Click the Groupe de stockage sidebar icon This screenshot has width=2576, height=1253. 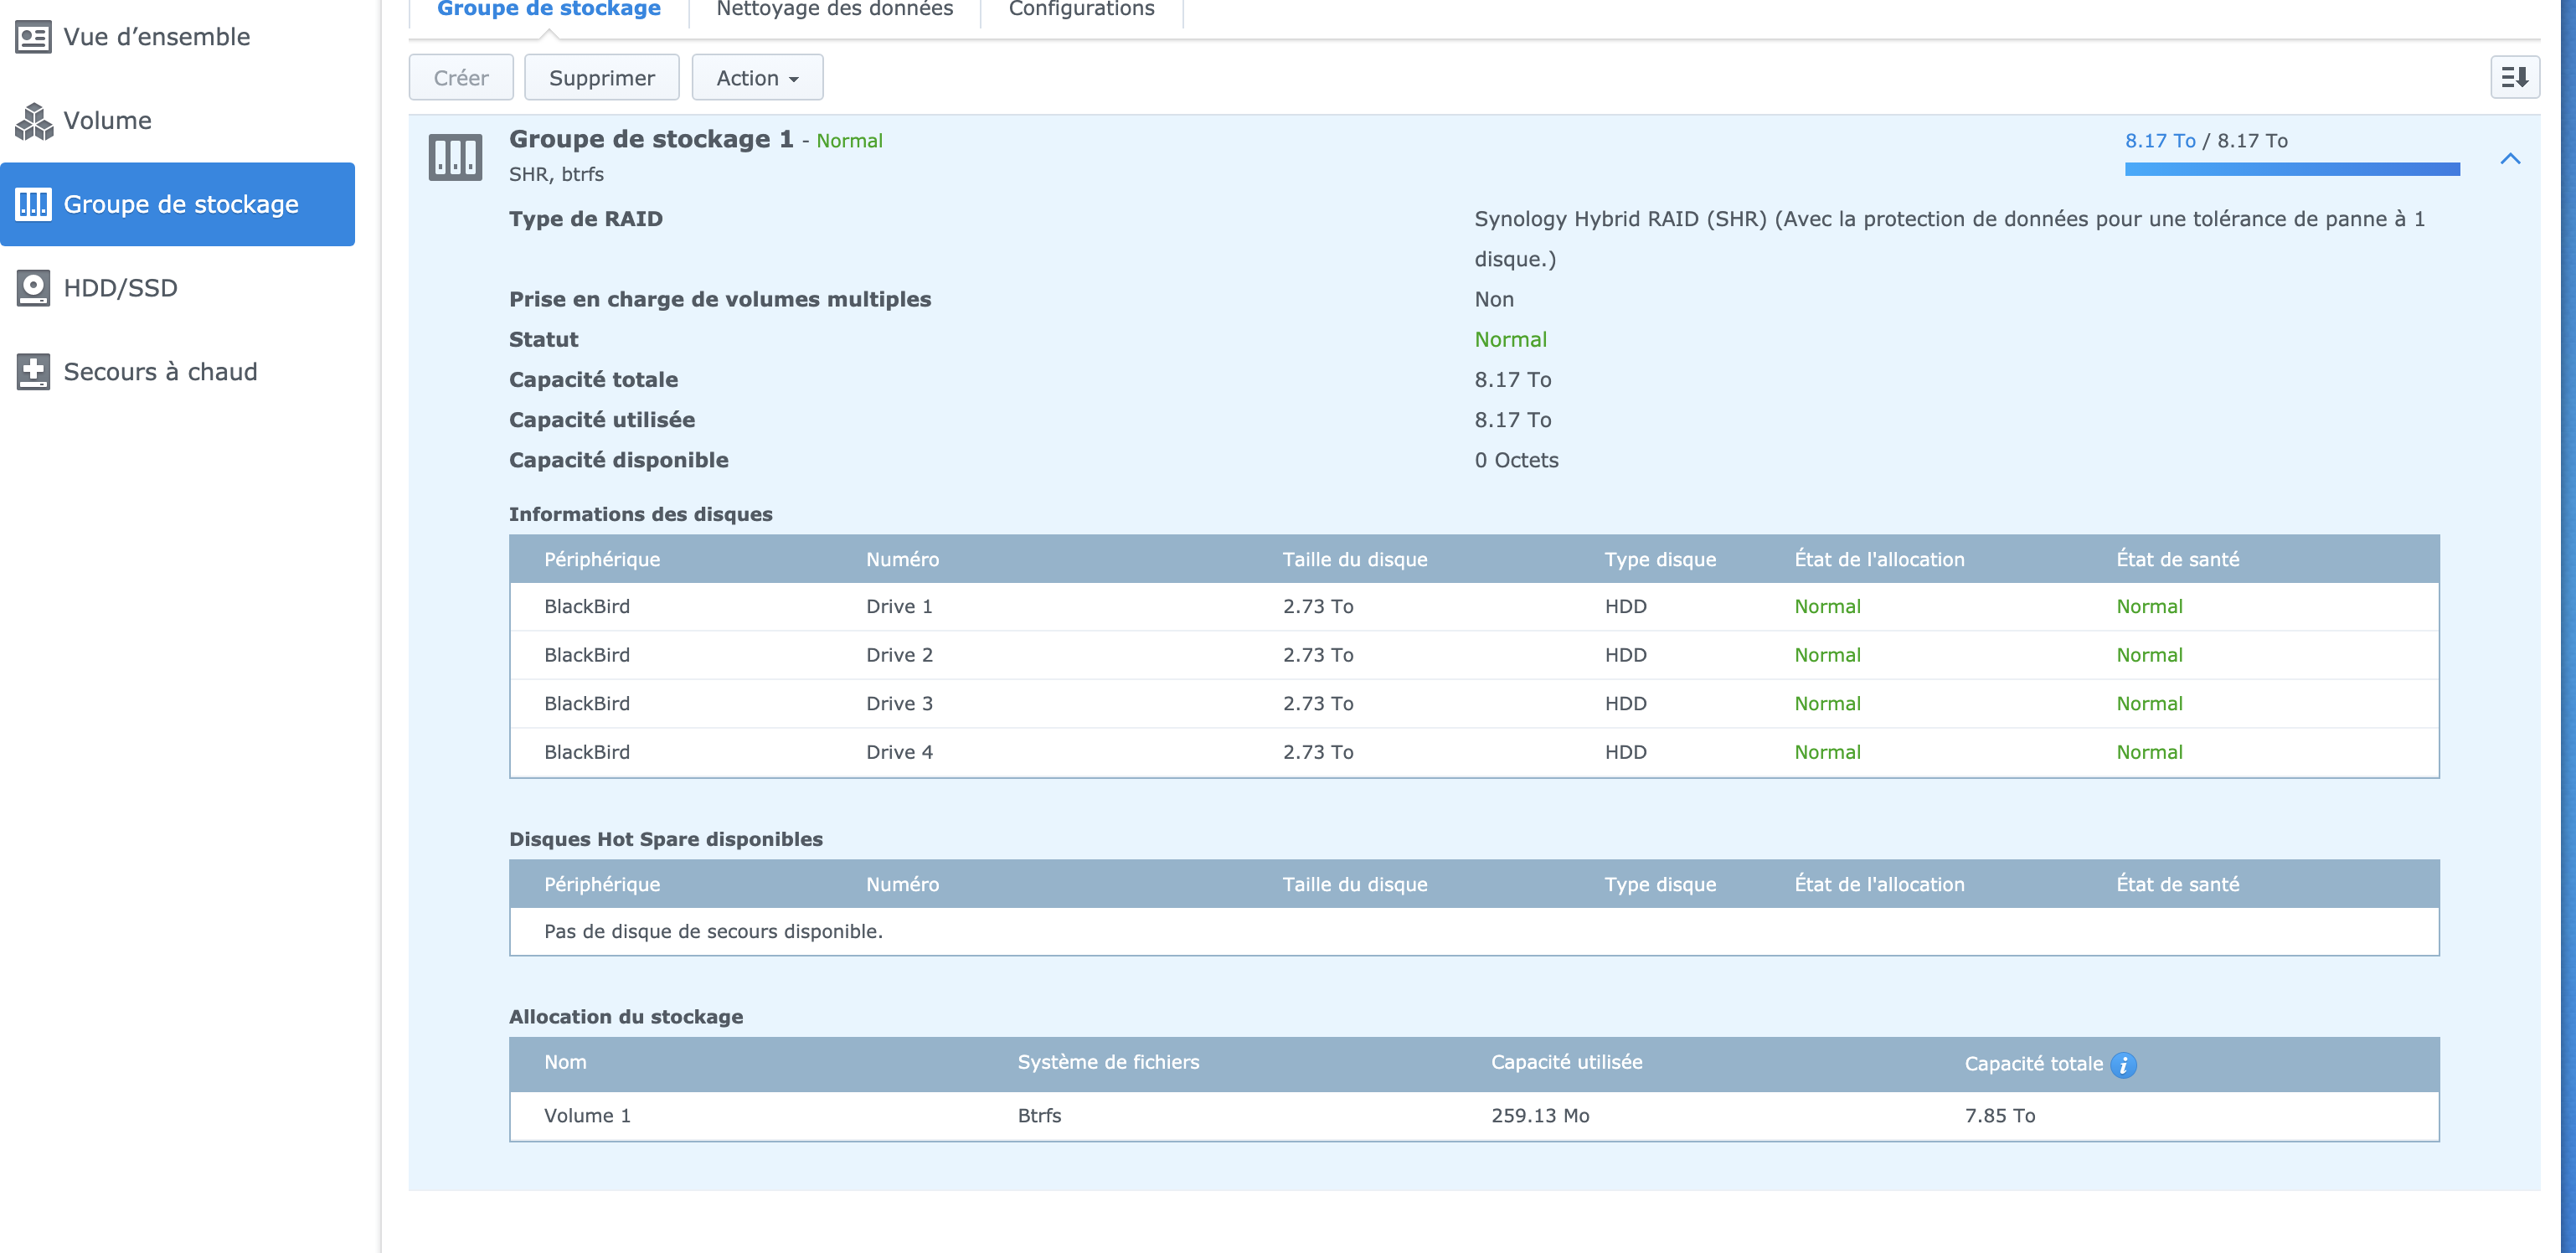pyautogui.click(x=33, y=204)
